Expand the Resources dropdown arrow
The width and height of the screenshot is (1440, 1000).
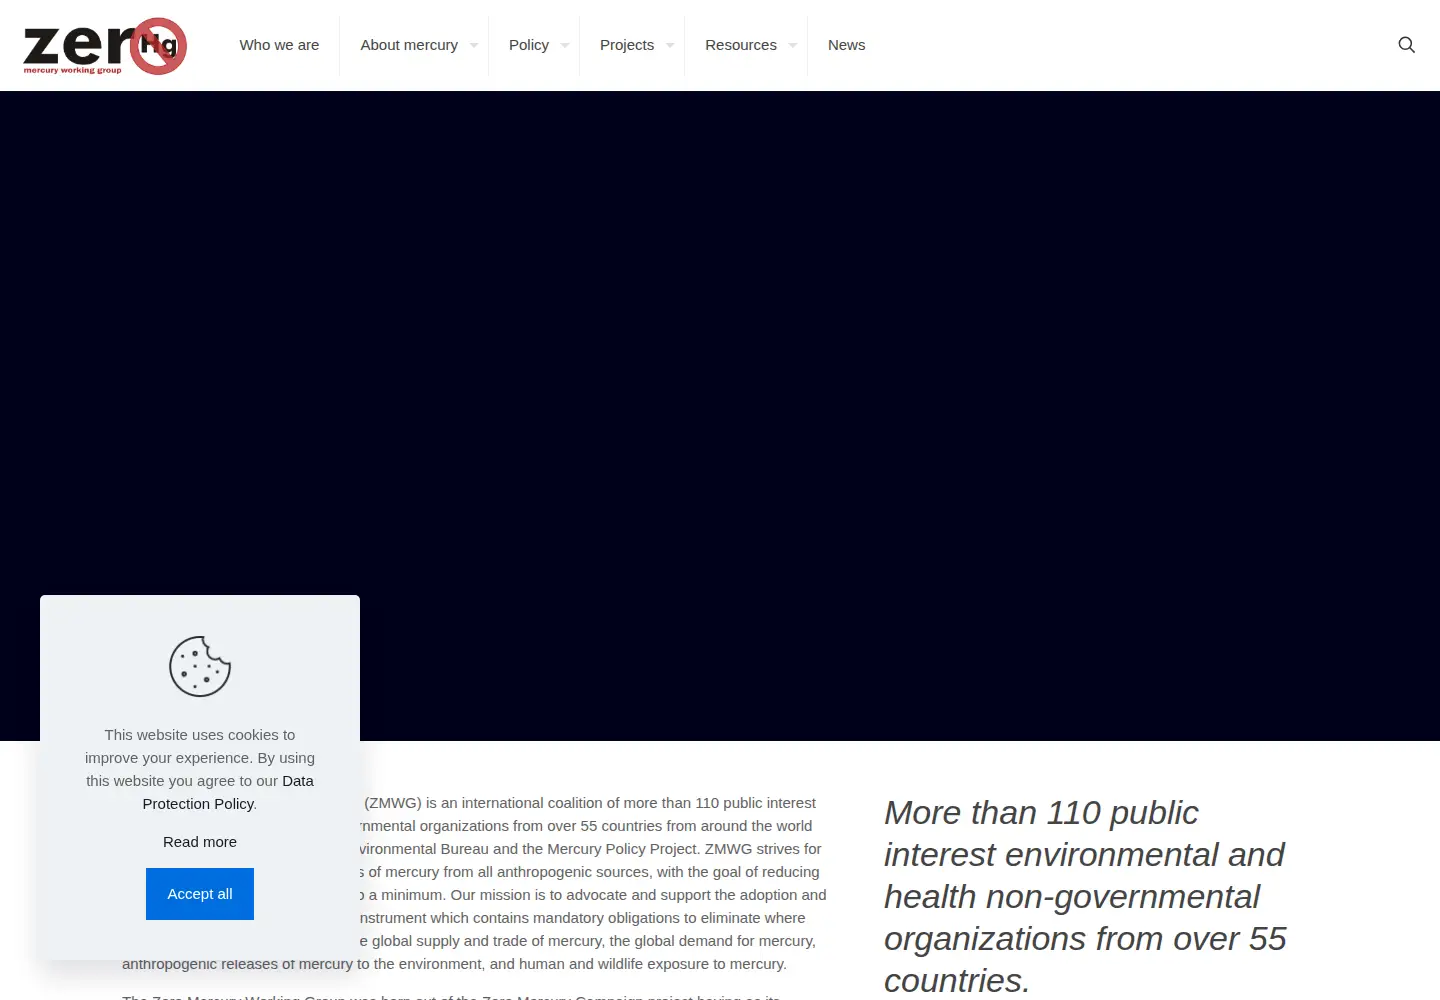point(793,45)
